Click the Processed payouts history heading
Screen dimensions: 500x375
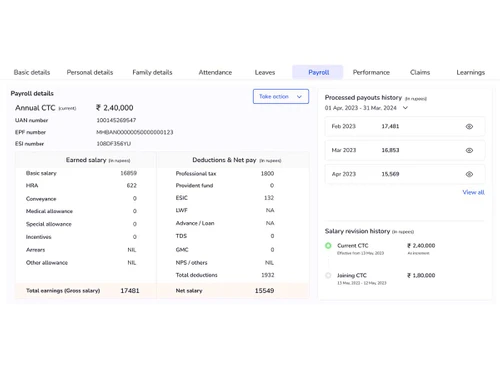pyautogui.click(x=363, y=98)
